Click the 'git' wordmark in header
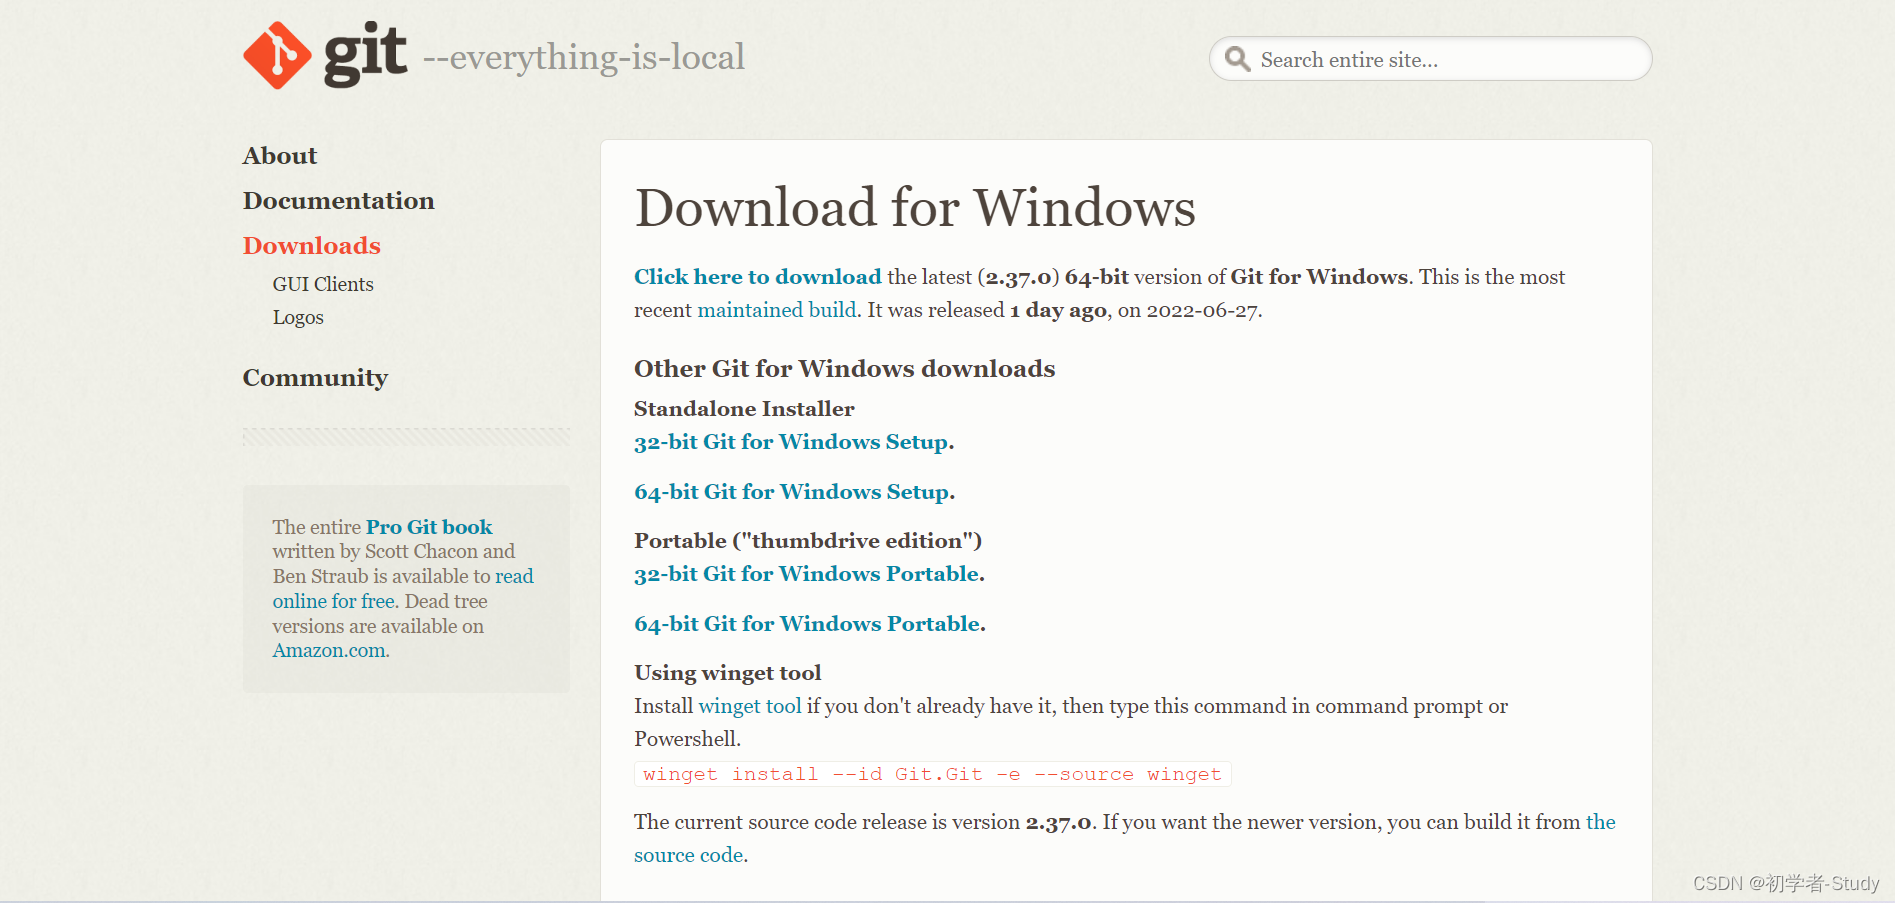Viewport: 1895px width, 903px height. pos(365,54)
